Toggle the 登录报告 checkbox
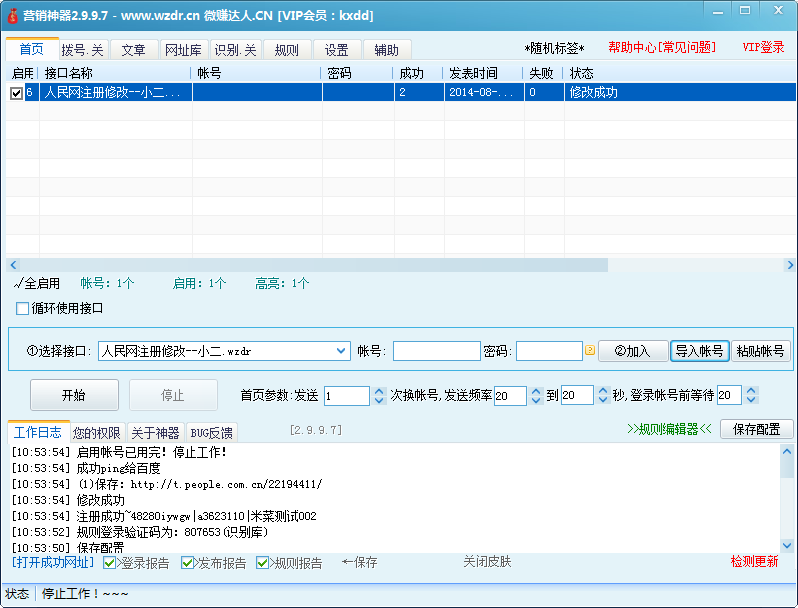 (x=111, y=563)
